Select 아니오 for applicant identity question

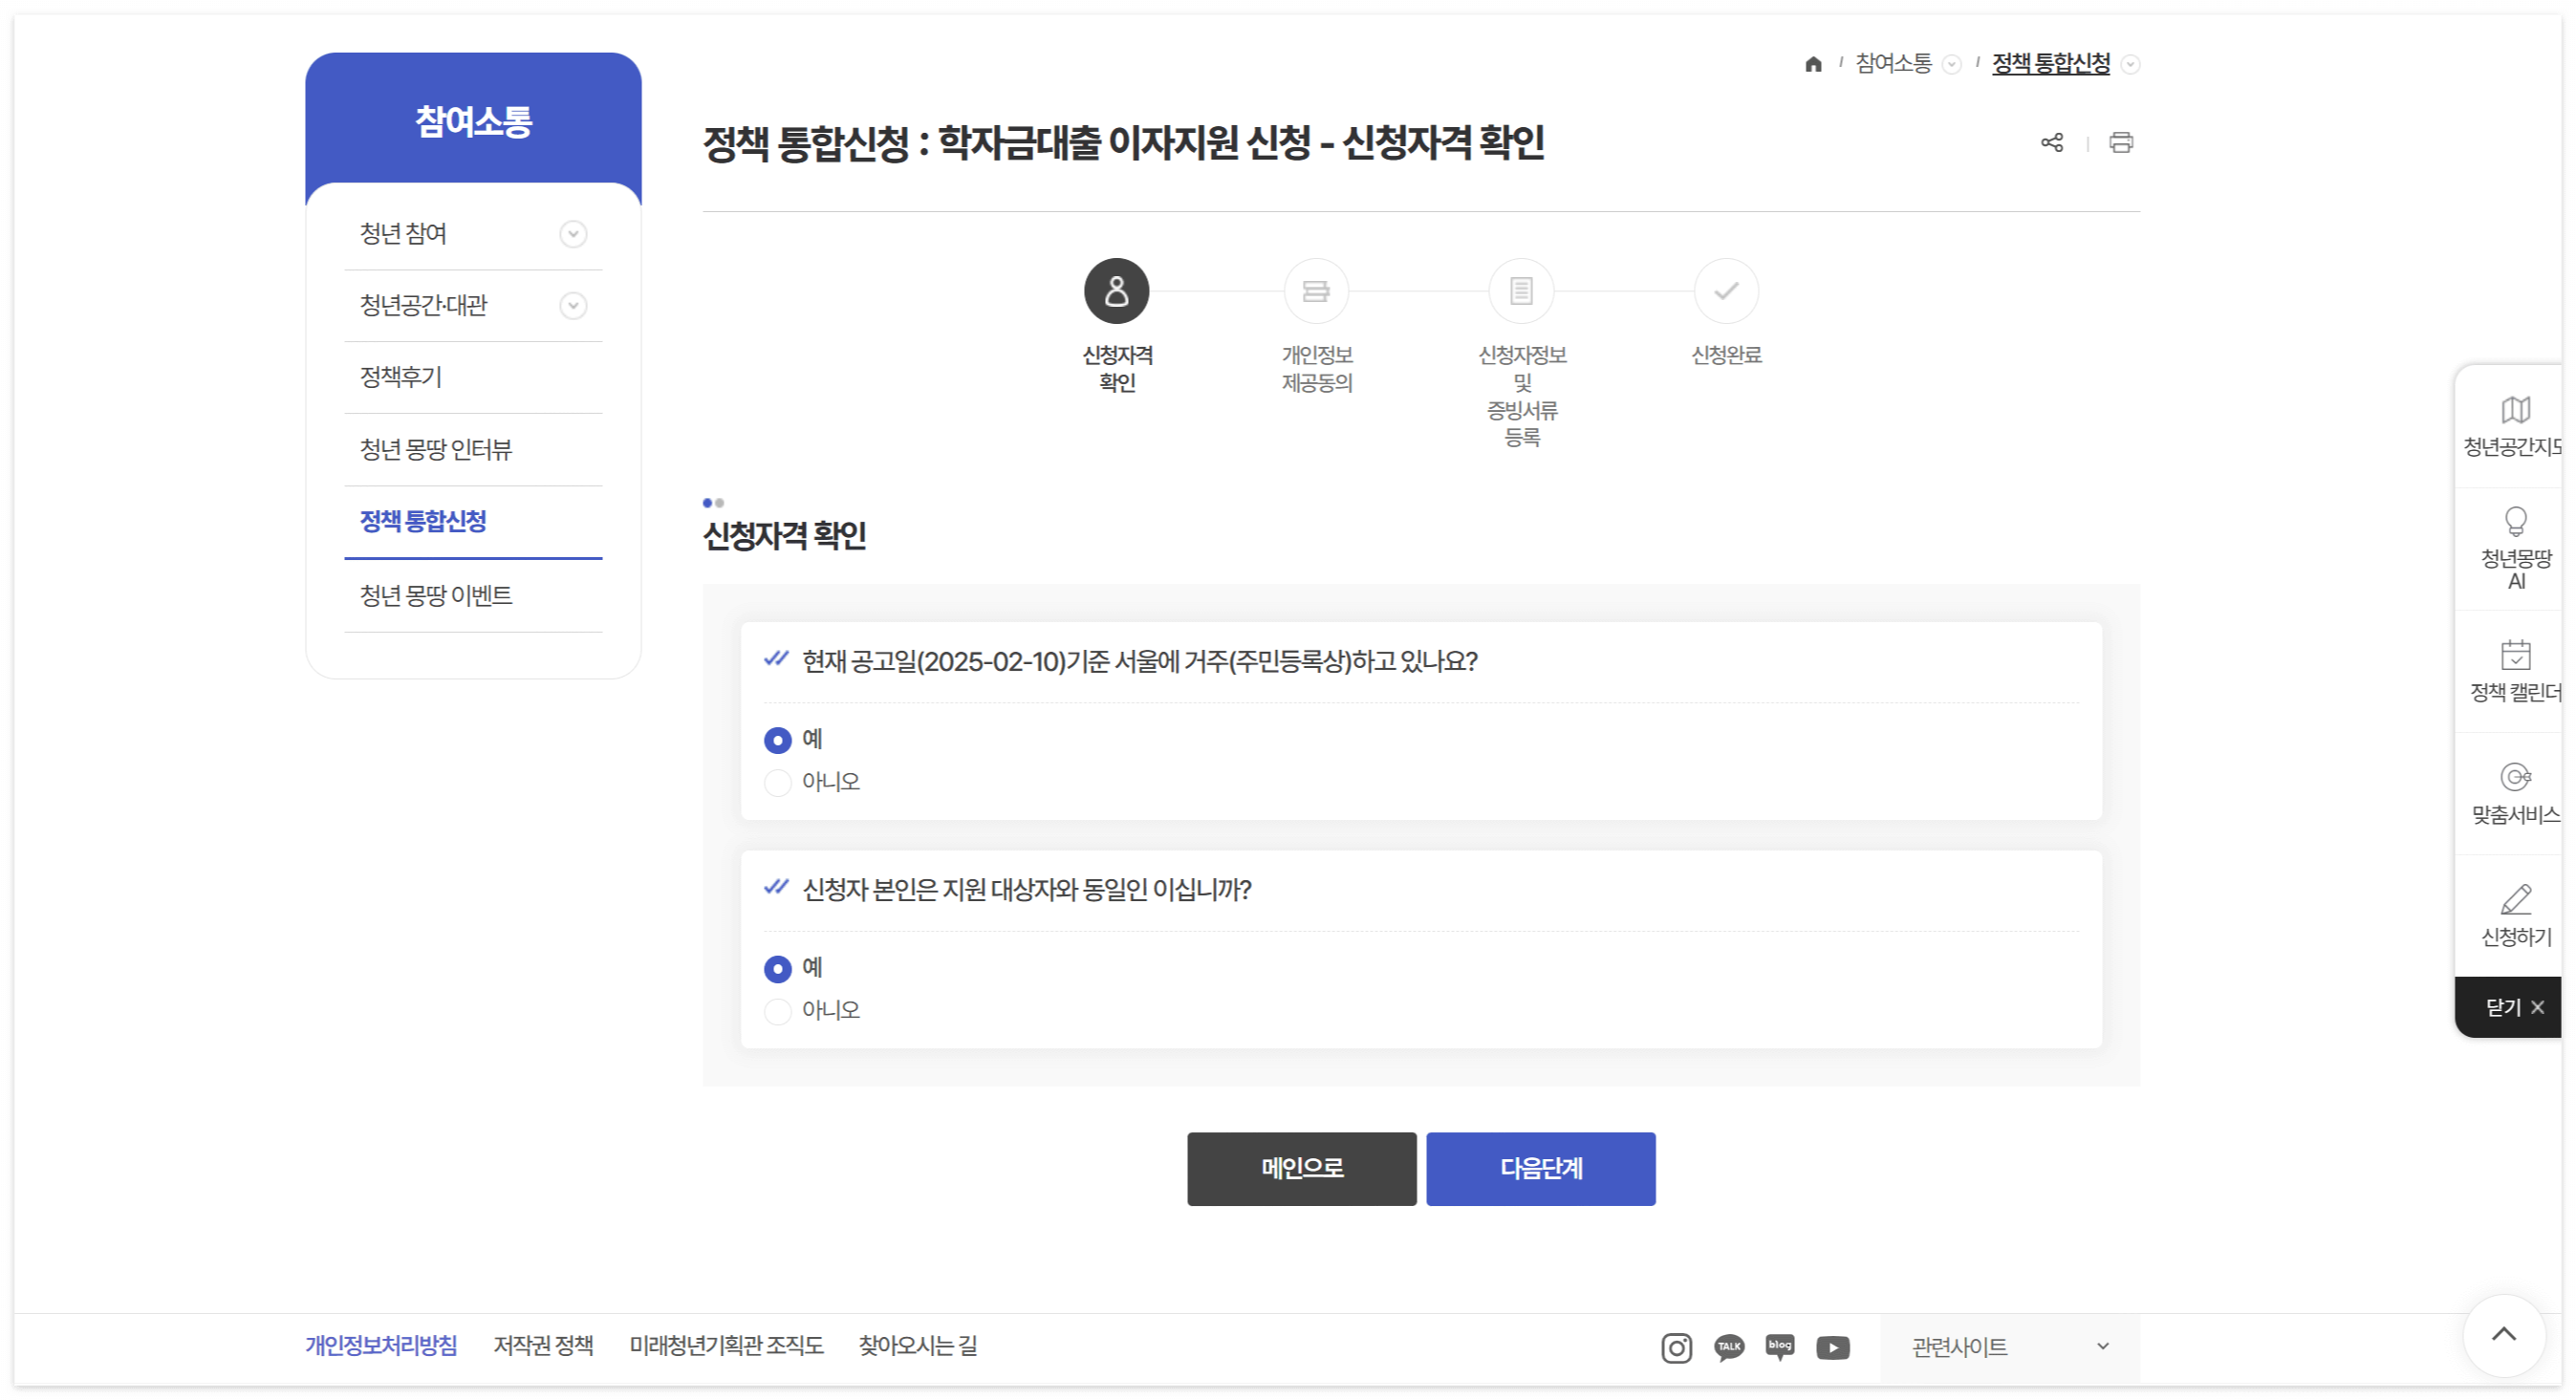[x=777, y=1011]
